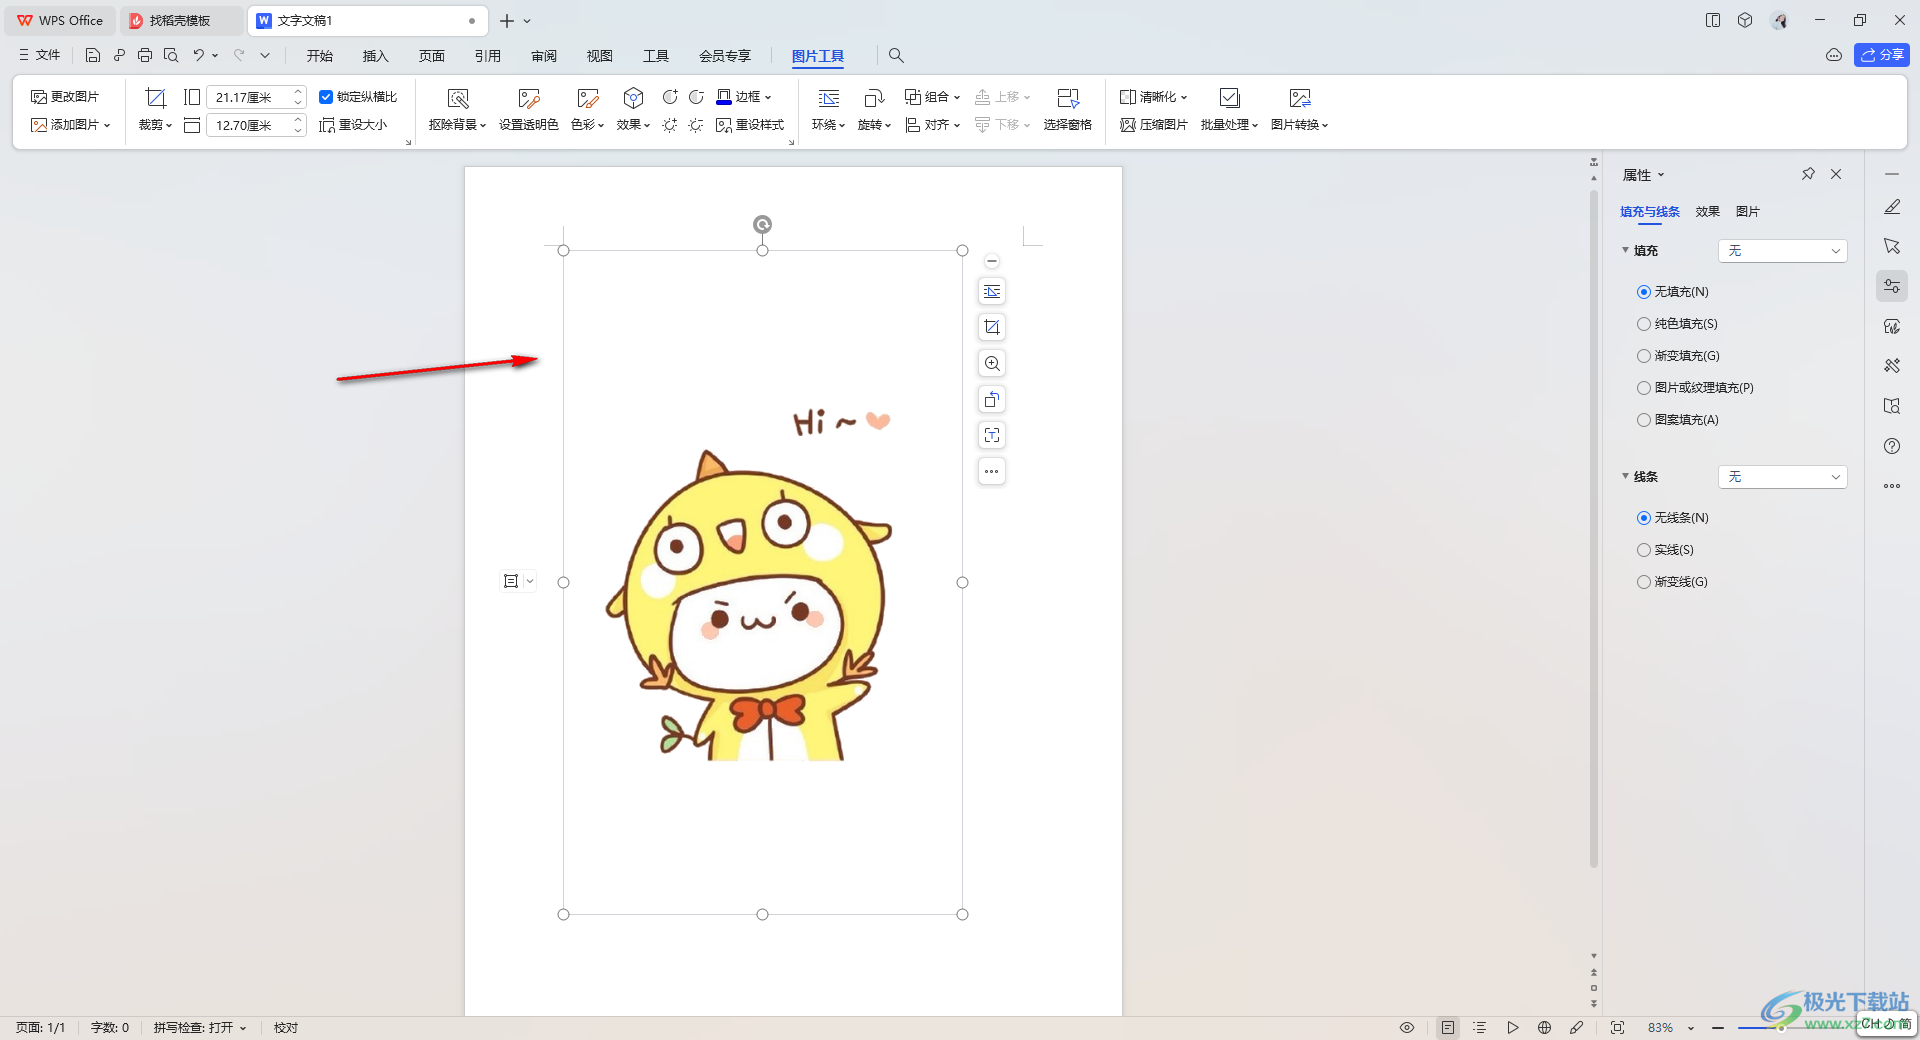
Task: Click proofreading (校对) in status bar
Action: [286, 1027]
